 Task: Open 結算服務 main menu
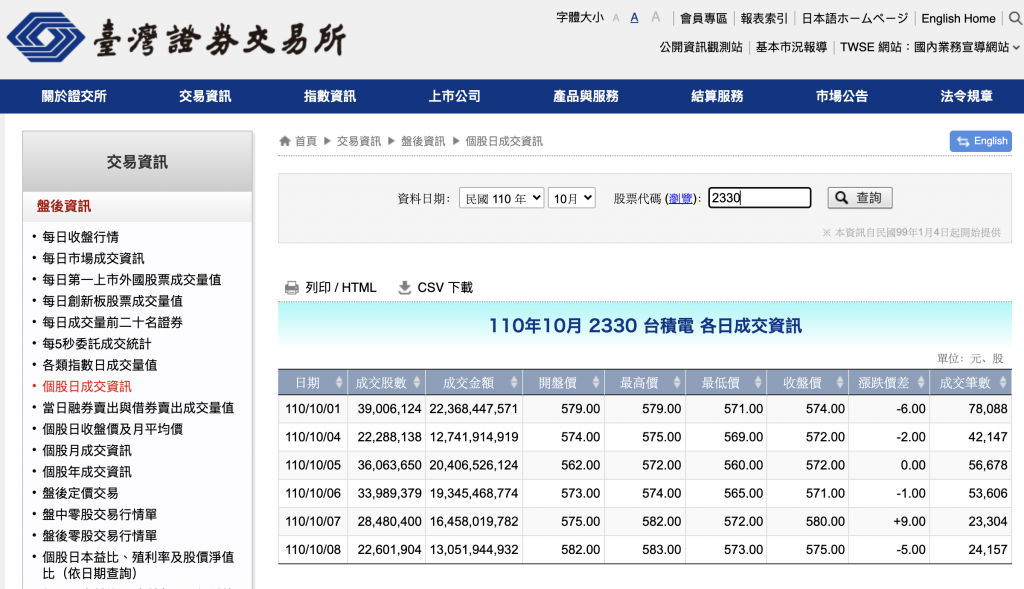click(717, 96)
